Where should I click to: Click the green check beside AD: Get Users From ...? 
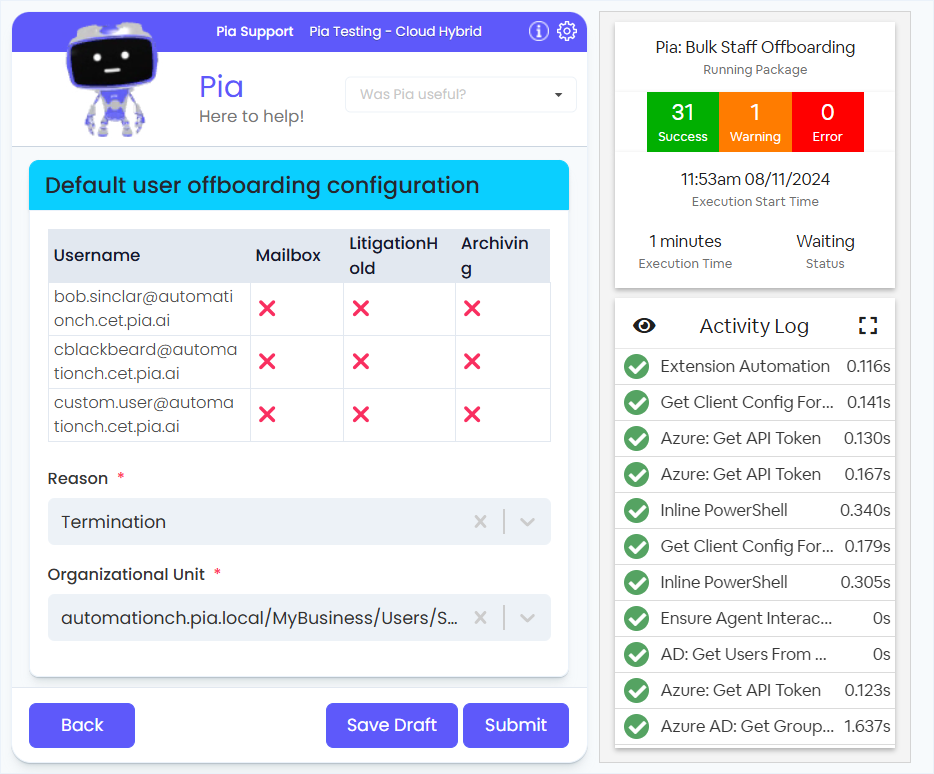coord(637,654)
